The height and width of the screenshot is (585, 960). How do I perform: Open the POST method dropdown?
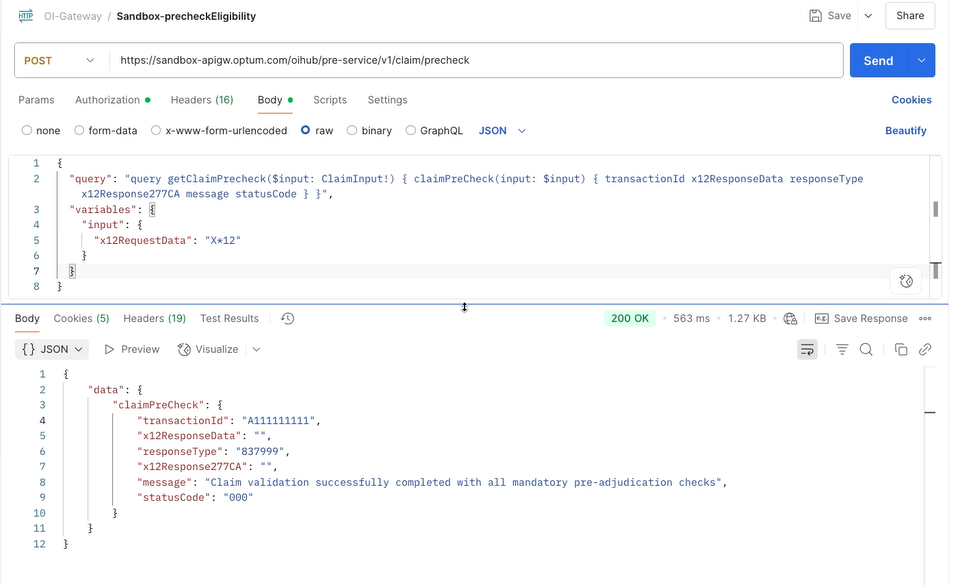(x=59, y=61)
